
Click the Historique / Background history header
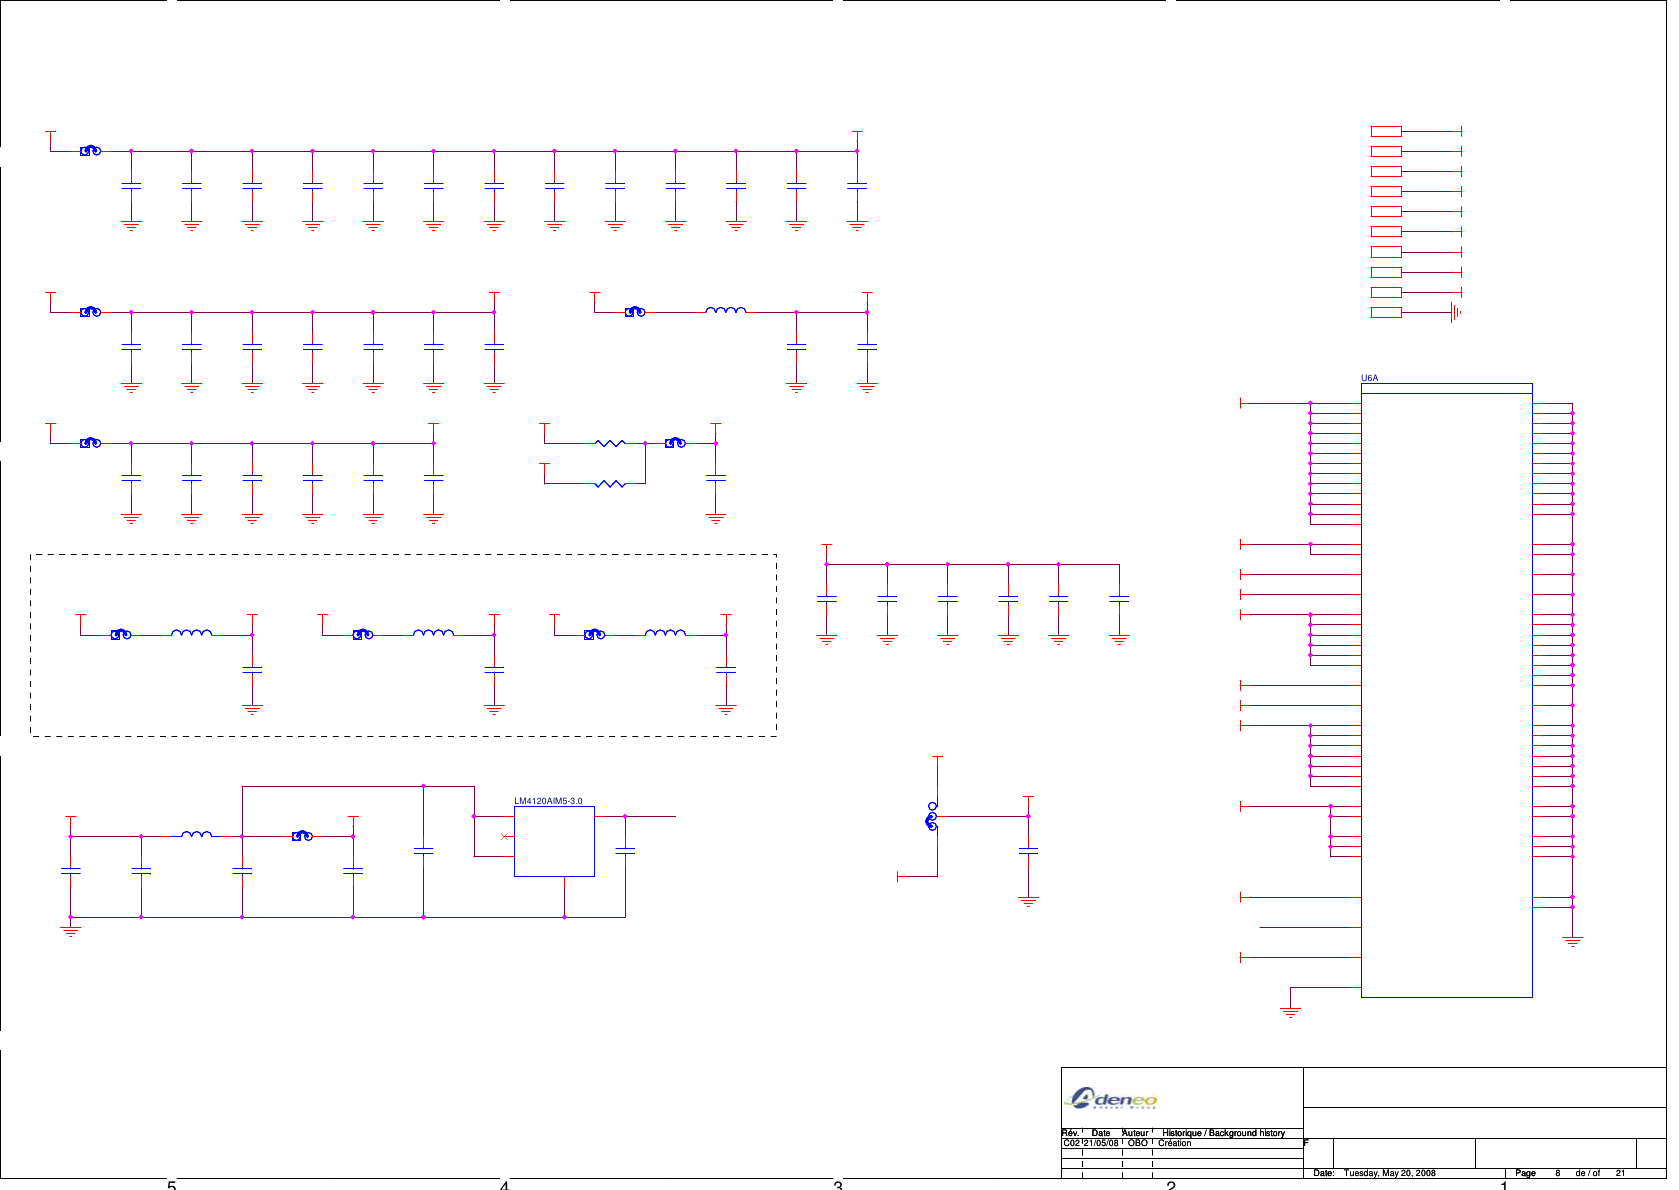1223,1133
